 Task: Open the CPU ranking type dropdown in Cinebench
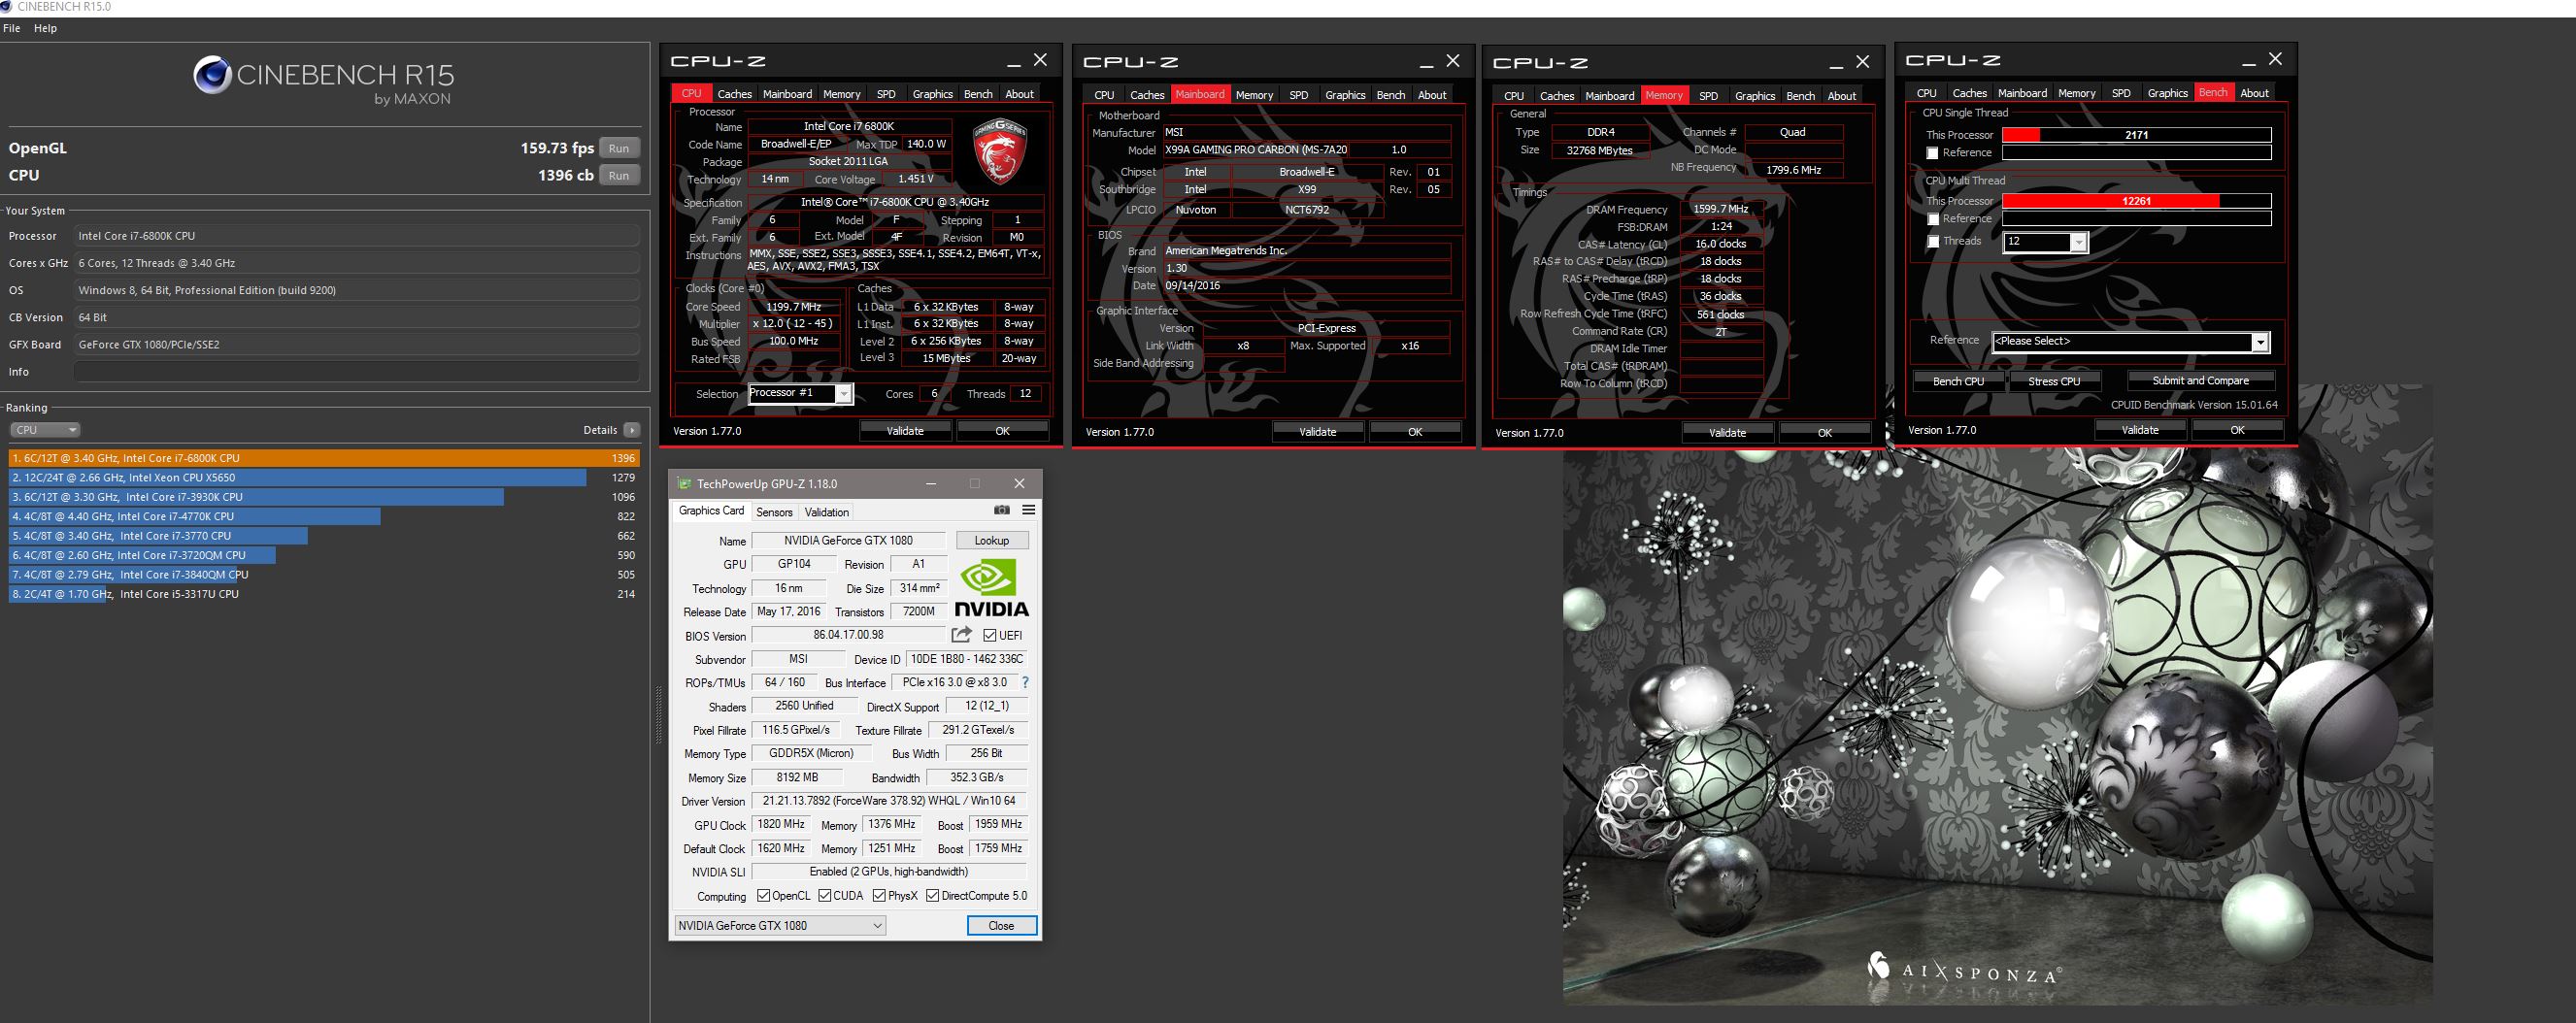click(45, 430)
